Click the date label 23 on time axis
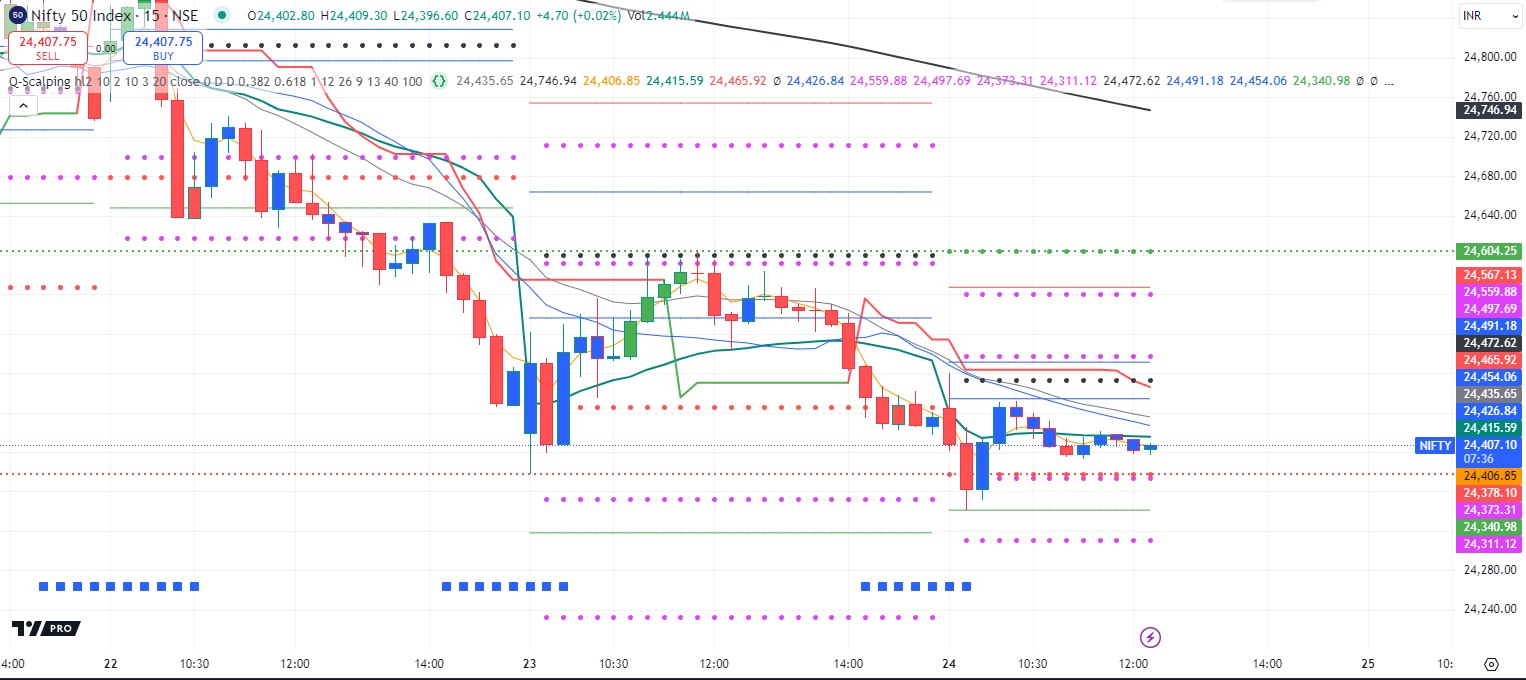 click(529, 664)
